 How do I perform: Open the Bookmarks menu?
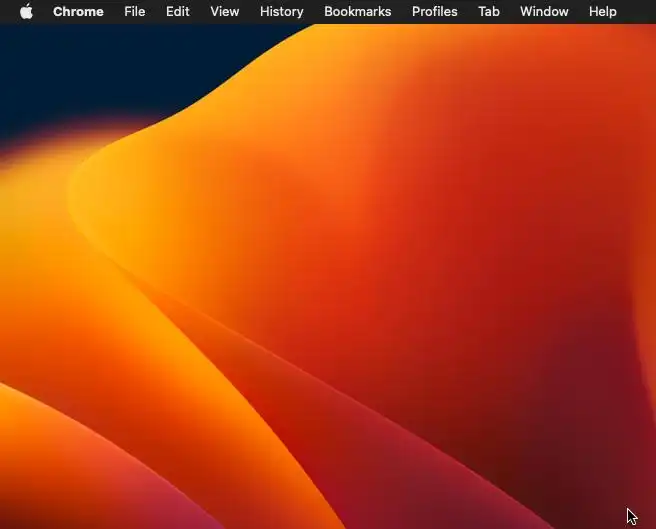pyautogui.click(x=358, y=11)
